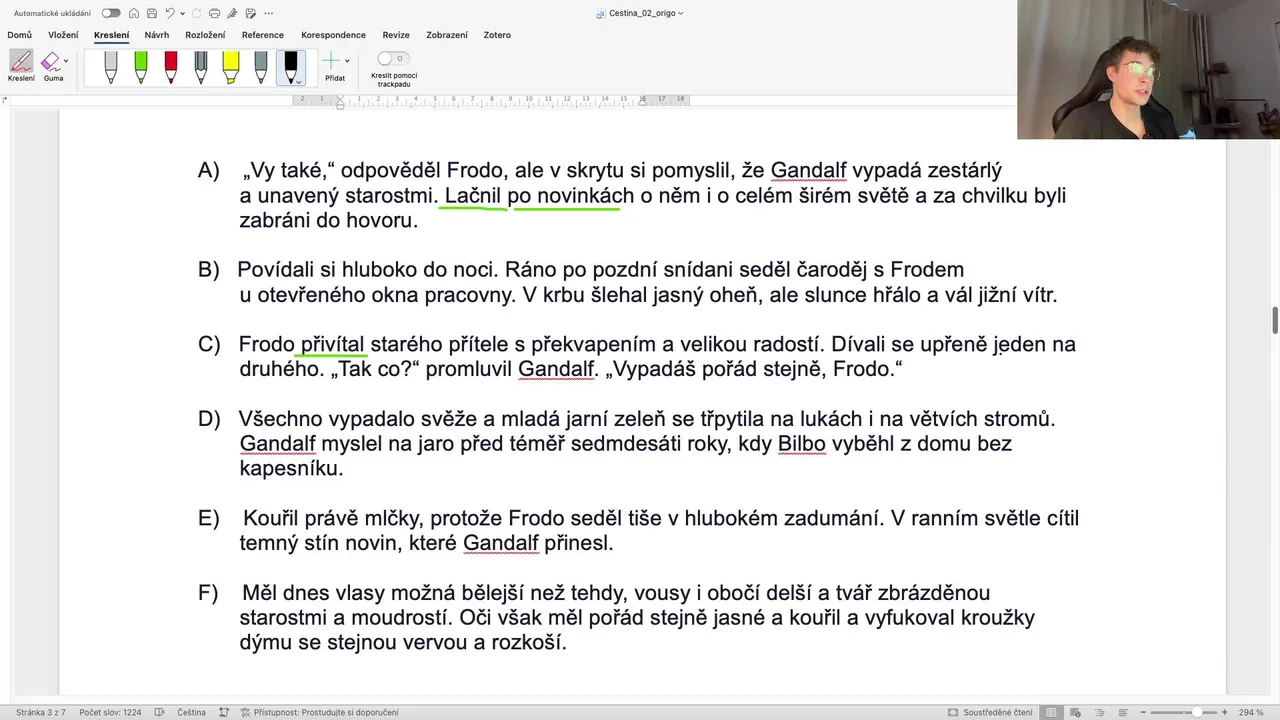This screenshot has width=1280, height=720.
Task: Click the Redo icon
Action: [x=196, y=13]
